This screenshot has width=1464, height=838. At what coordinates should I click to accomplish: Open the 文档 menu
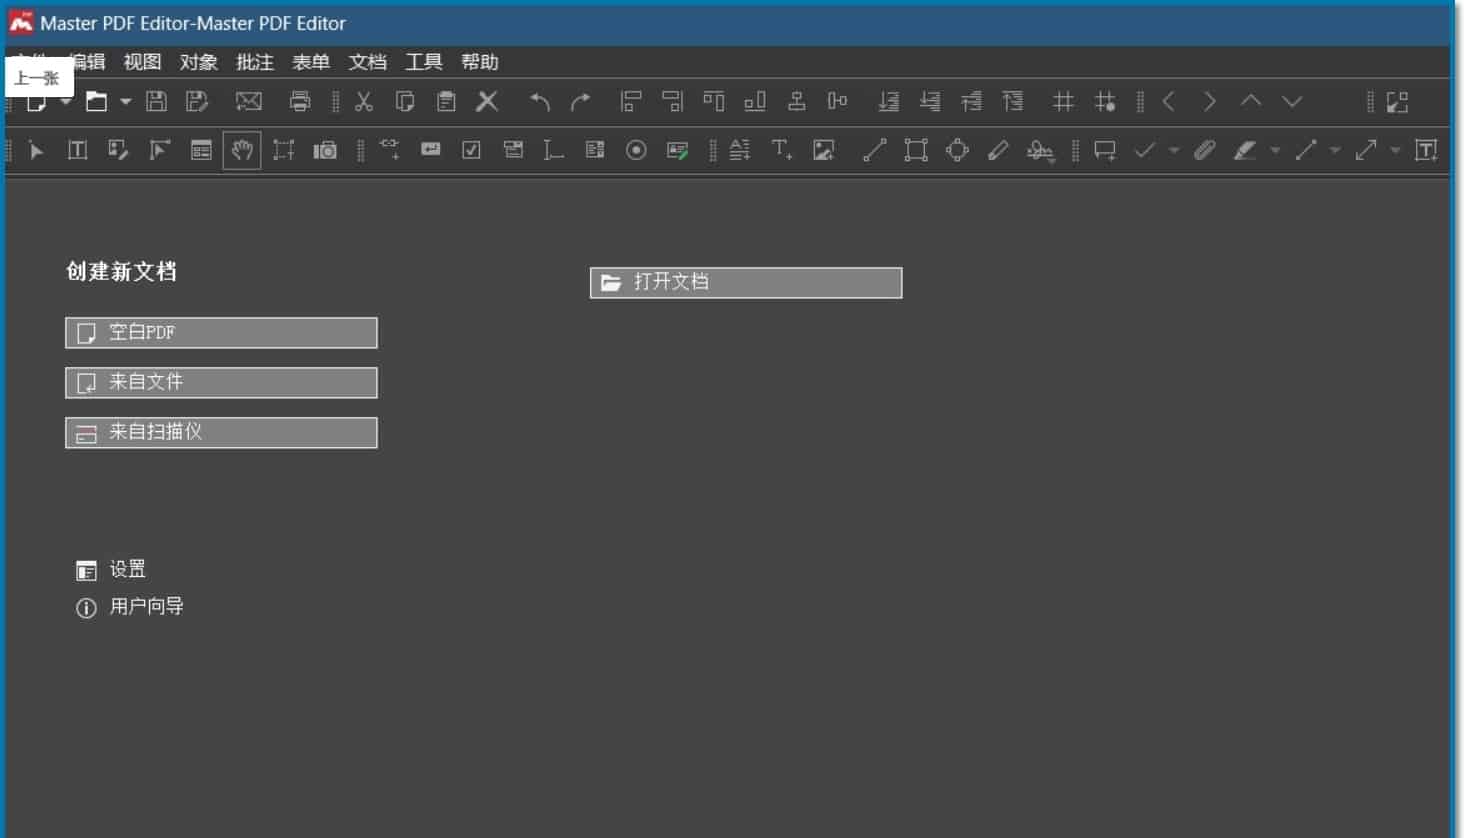(367, 62)
